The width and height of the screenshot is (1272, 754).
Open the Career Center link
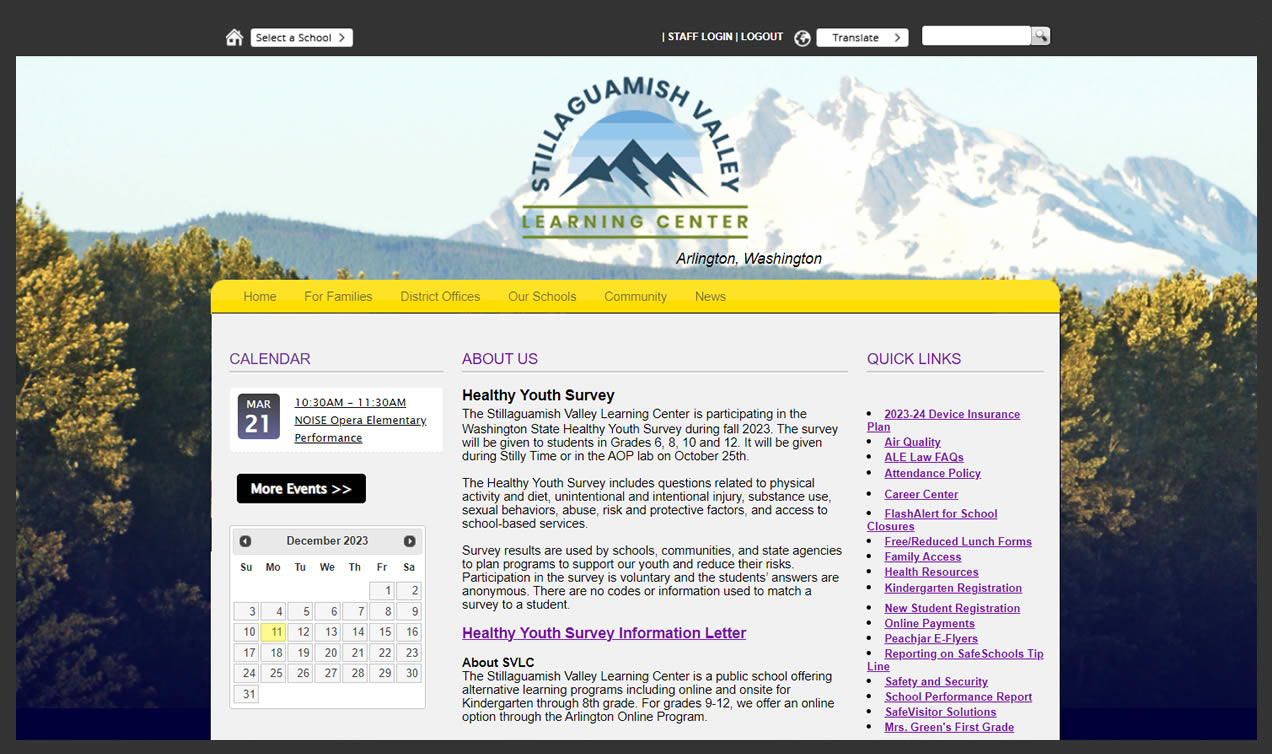coord(921,494)
